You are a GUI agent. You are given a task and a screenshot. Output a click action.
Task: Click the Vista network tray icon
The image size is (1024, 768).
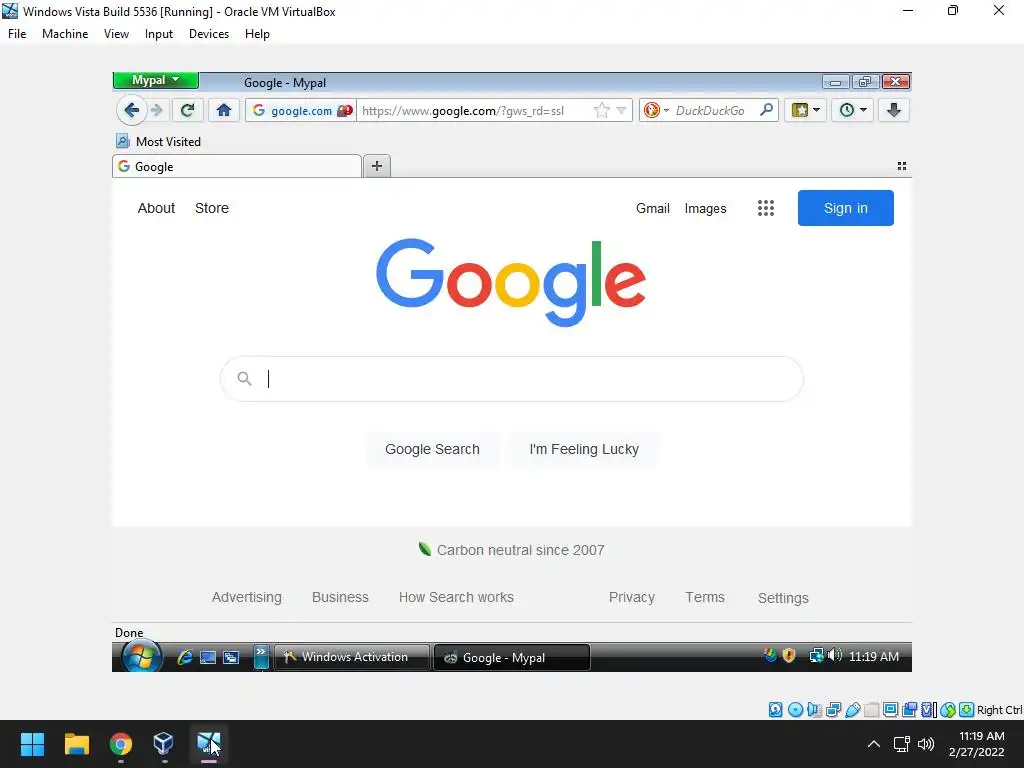point(816,656)
